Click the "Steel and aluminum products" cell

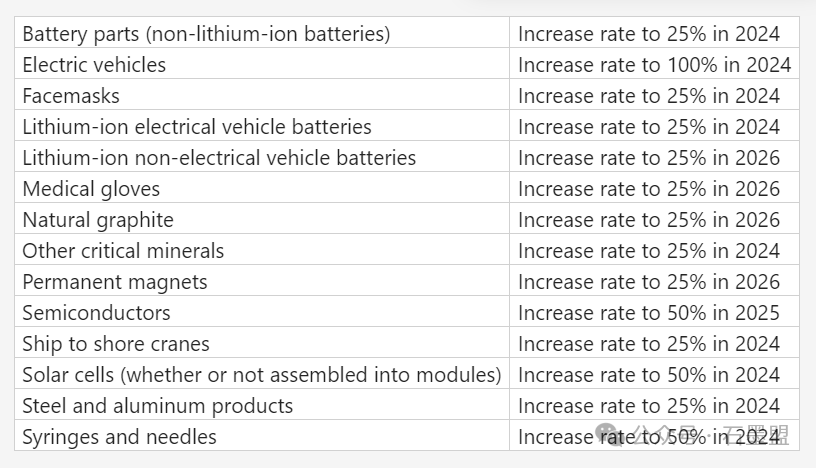click(158, 406)
